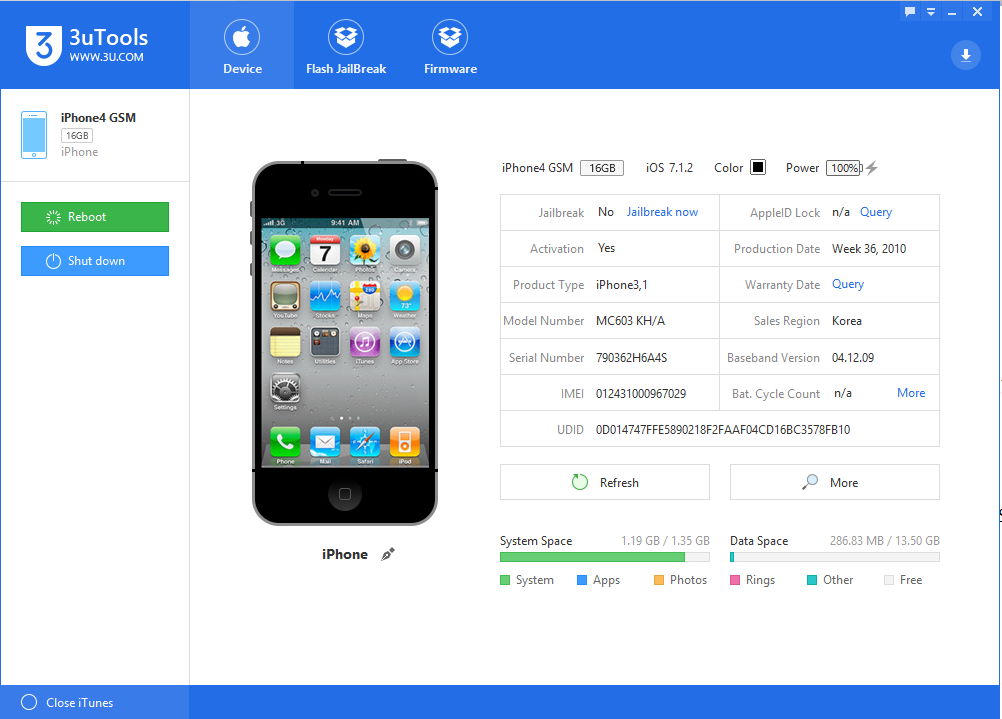The height and width of the screenshot is (719, 1002).
Task: Open the More options panel
Action: (x=834, y=482)
